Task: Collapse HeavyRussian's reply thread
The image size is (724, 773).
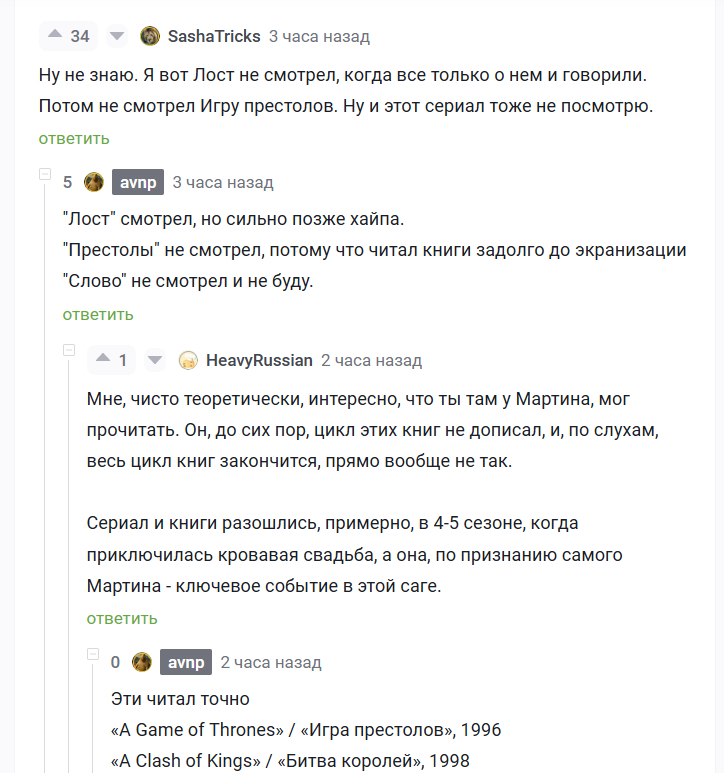Action: tap(69, 350)
